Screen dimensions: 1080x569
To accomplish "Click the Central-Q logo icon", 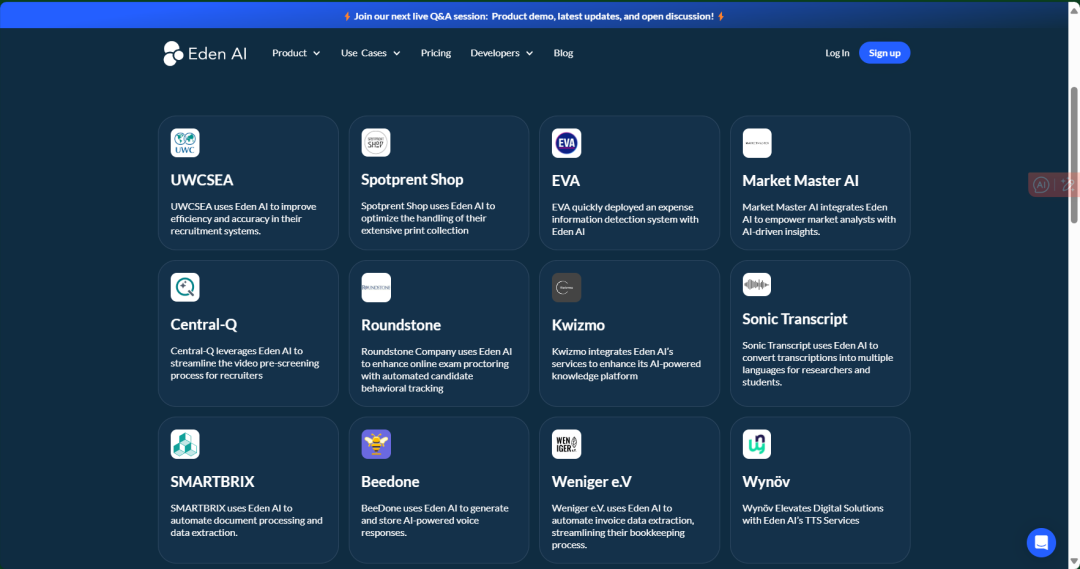I will (185, 287).
